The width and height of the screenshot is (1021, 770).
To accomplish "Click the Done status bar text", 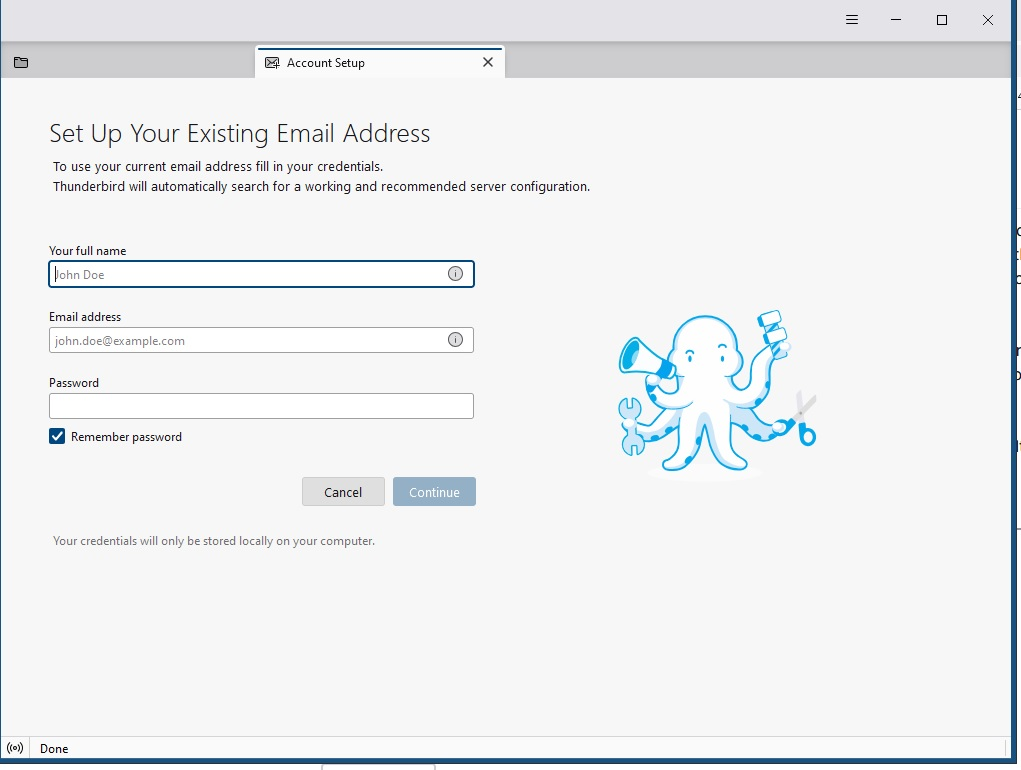I will [x=54, y=749].
